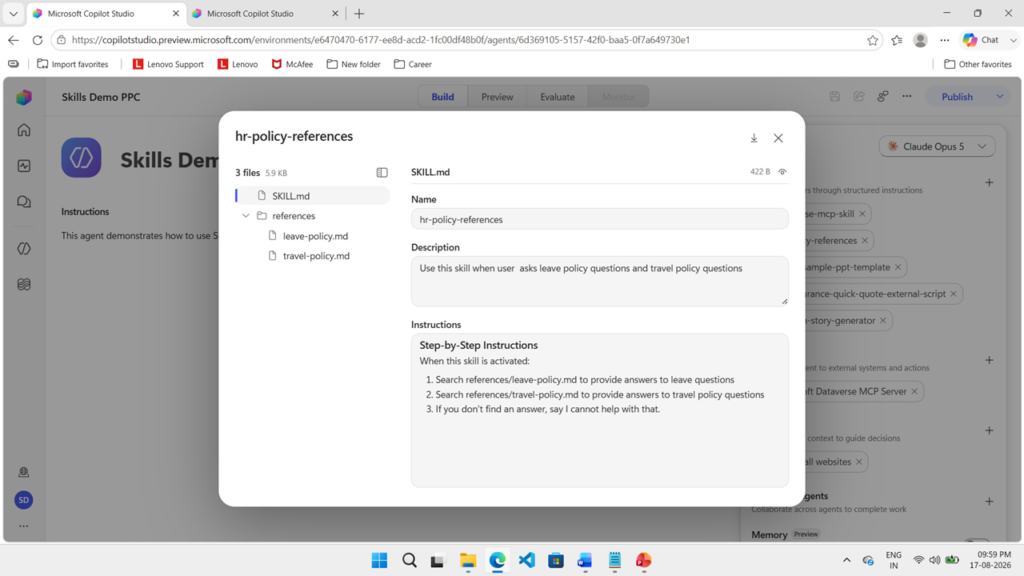Click the link icon in agent header
This screenshot has width=1024, height=576.
[883, 97]
